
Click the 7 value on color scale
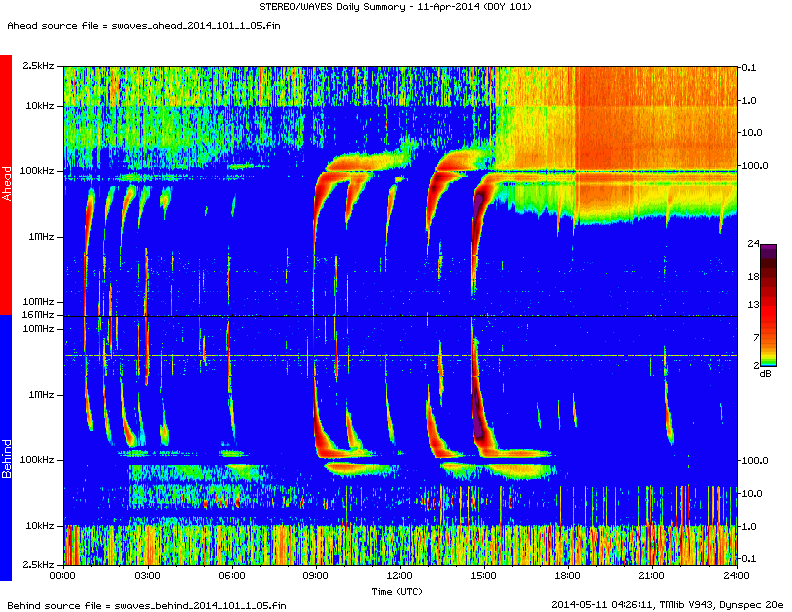point(756,337)
